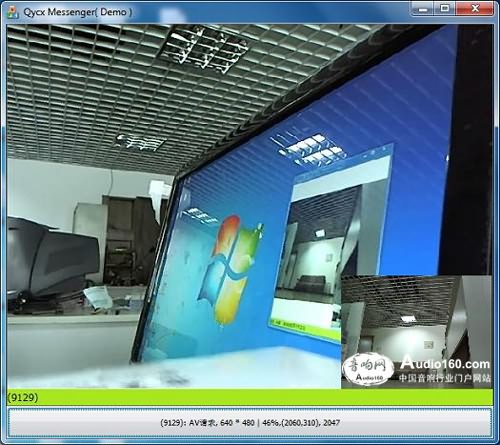Click the wall switch in the preview thumbnail

[429, 344]
